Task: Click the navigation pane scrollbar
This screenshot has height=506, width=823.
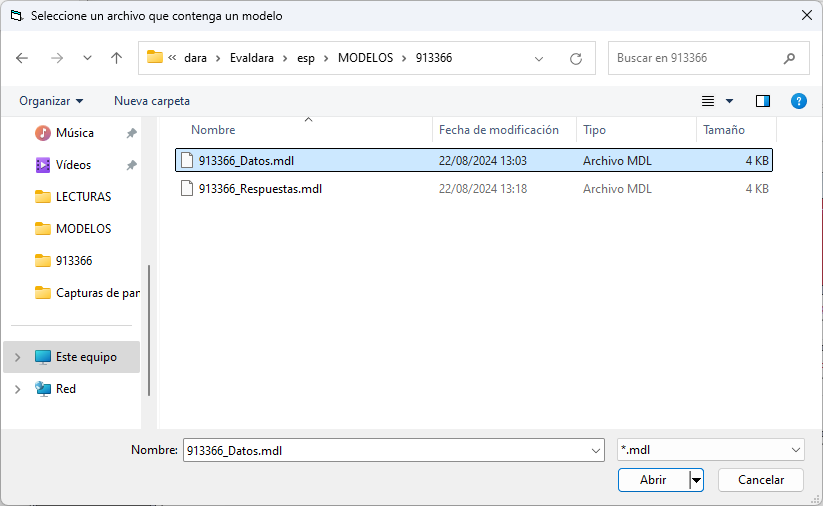Action: pyautogui.click(x=149, y=330)
